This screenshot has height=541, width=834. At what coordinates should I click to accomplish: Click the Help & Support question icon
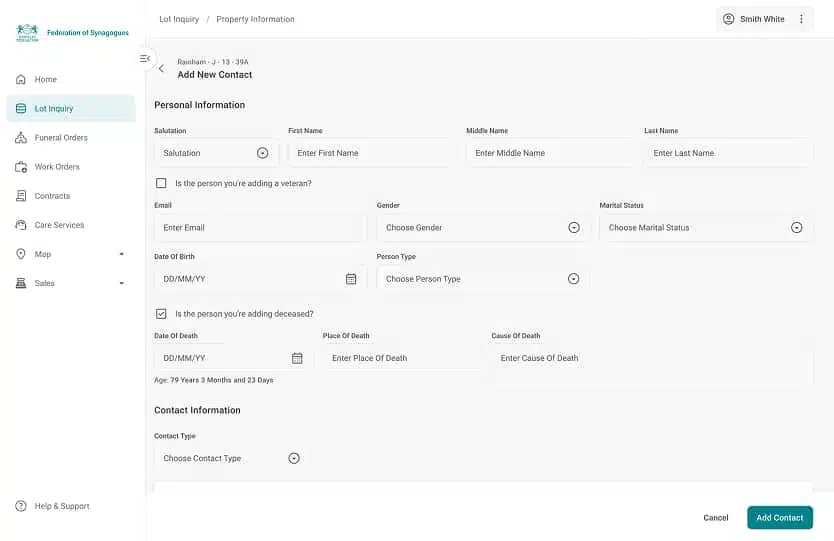click(21, 506)
